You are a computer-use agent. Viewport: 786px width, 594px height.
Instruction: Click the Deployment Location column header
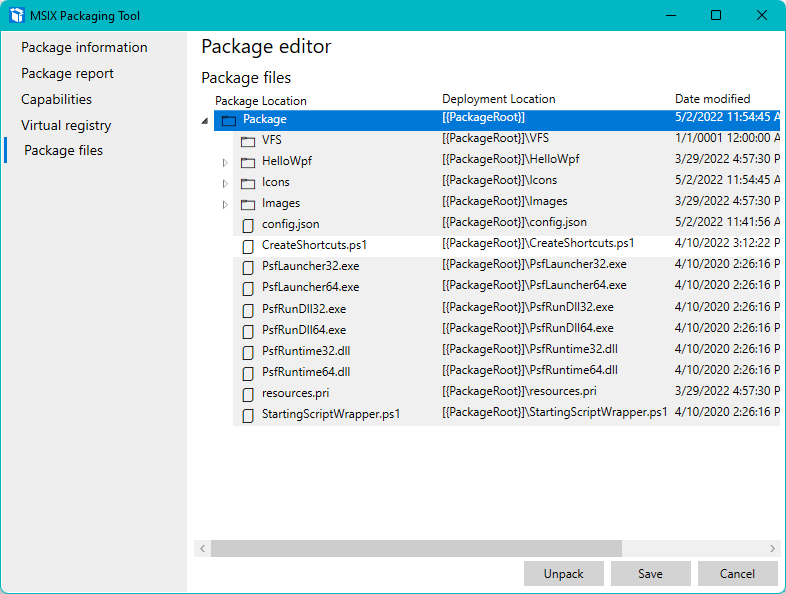click(499, 99)
